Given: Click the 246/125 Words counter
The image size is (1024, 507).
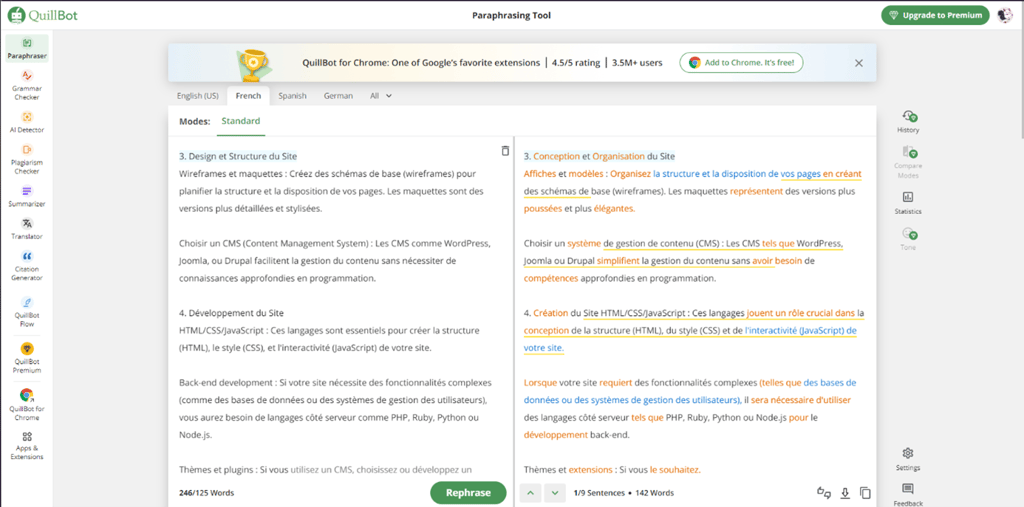Looking at the screenshot, I should tap(206, 493).
